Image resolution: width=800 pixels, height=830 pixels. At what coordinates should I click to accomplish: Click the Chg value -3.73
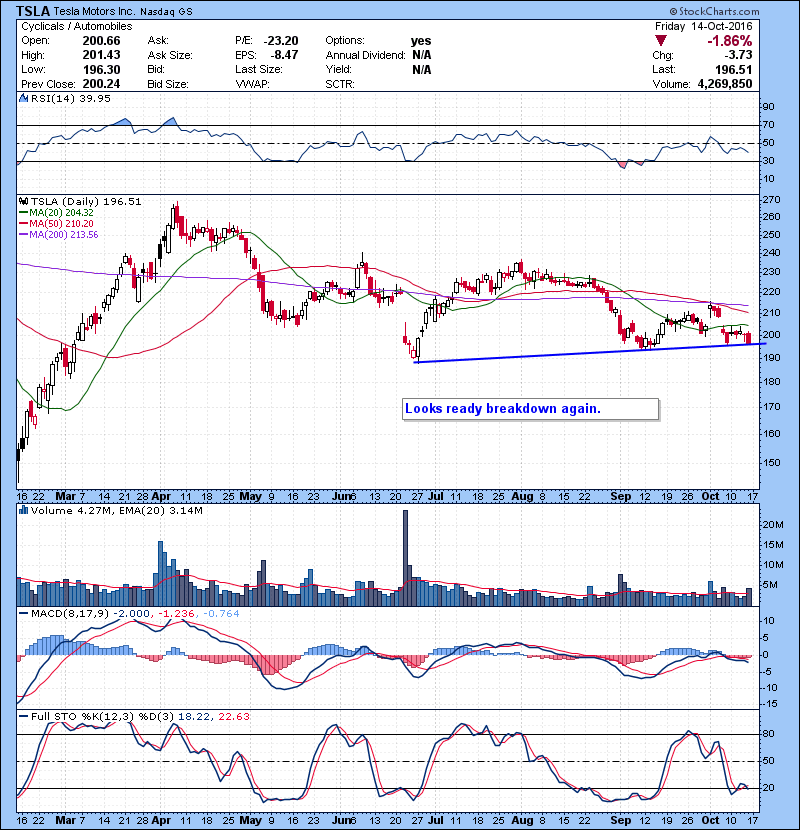pos(738,55)
